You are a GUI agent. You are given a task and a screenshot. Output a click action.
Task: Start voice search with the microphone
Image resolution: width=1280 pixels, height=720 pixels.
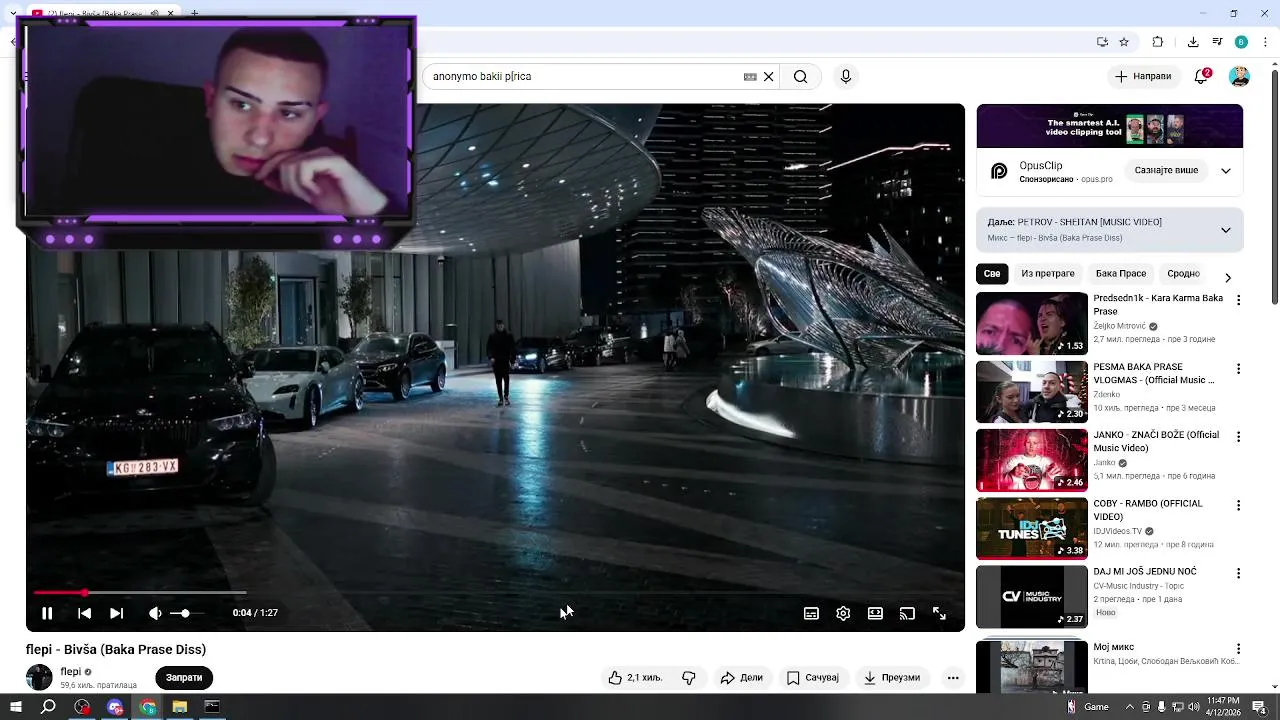846,76
